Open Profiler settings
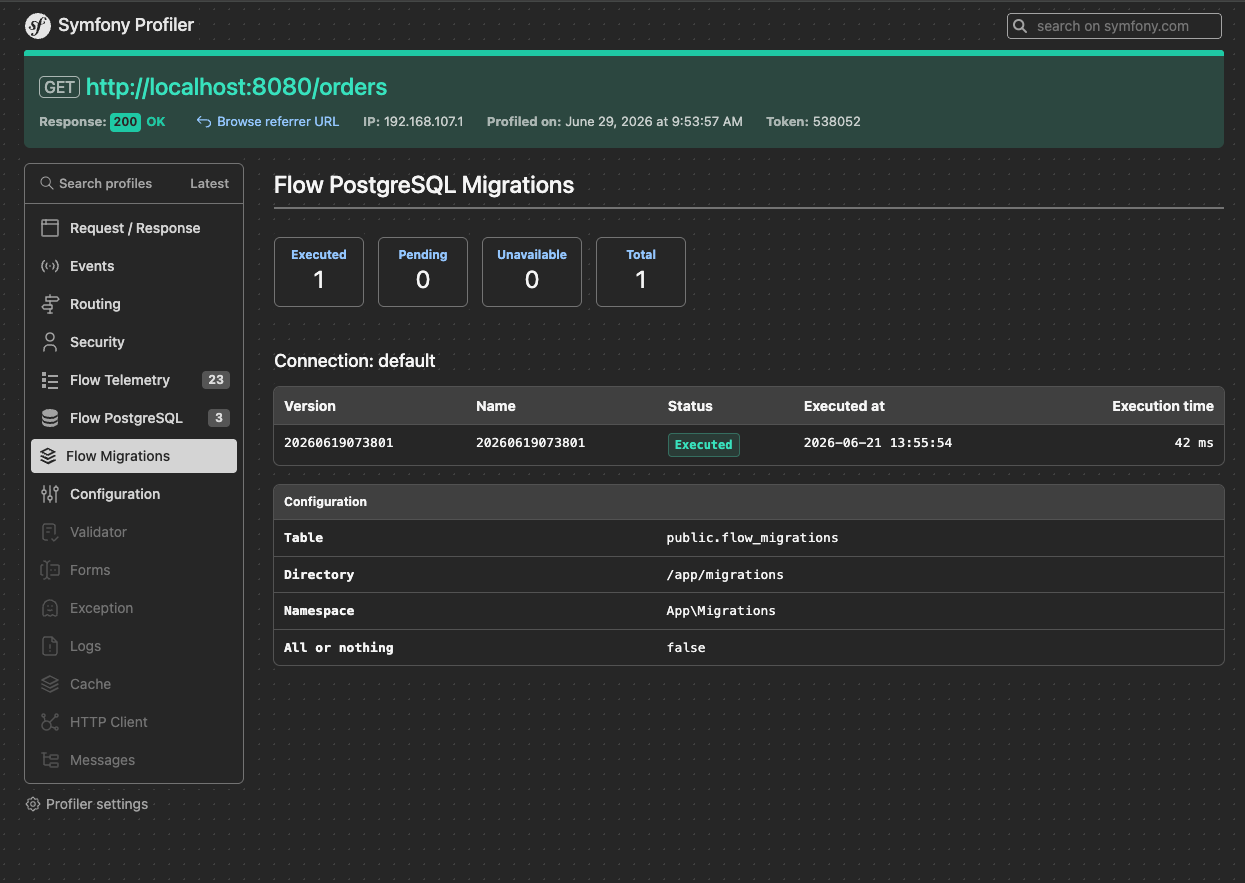This screenshot has width=1245, height=883. pos(87,804)
